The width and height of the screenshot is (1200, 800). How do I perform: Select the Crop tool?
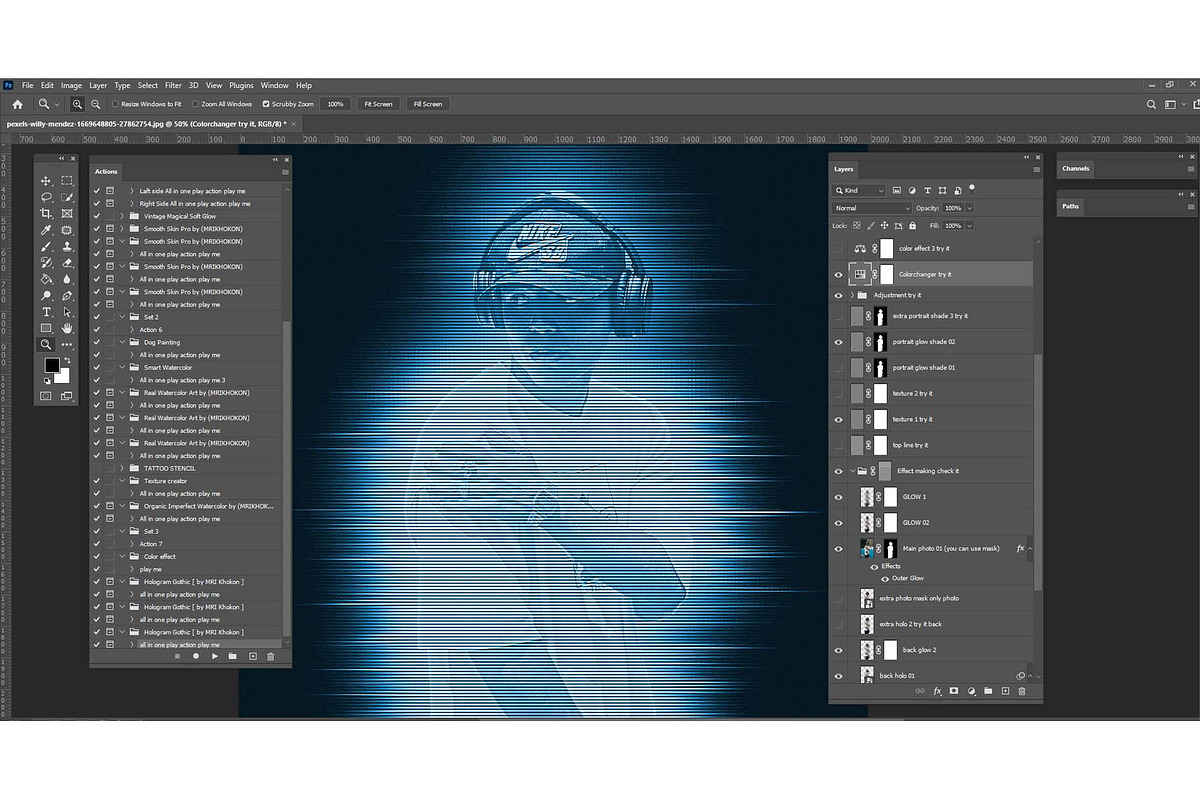click(46, 214)
